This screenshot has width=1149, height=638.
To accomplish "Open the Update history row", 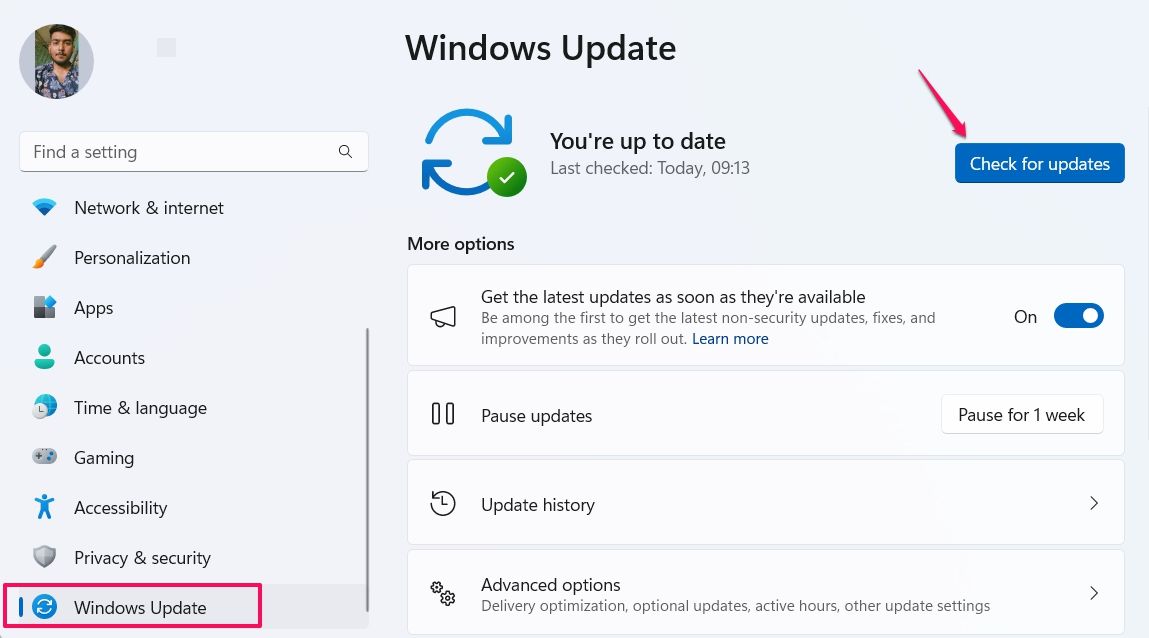I will pyautogui.click(x=766, y=502).
